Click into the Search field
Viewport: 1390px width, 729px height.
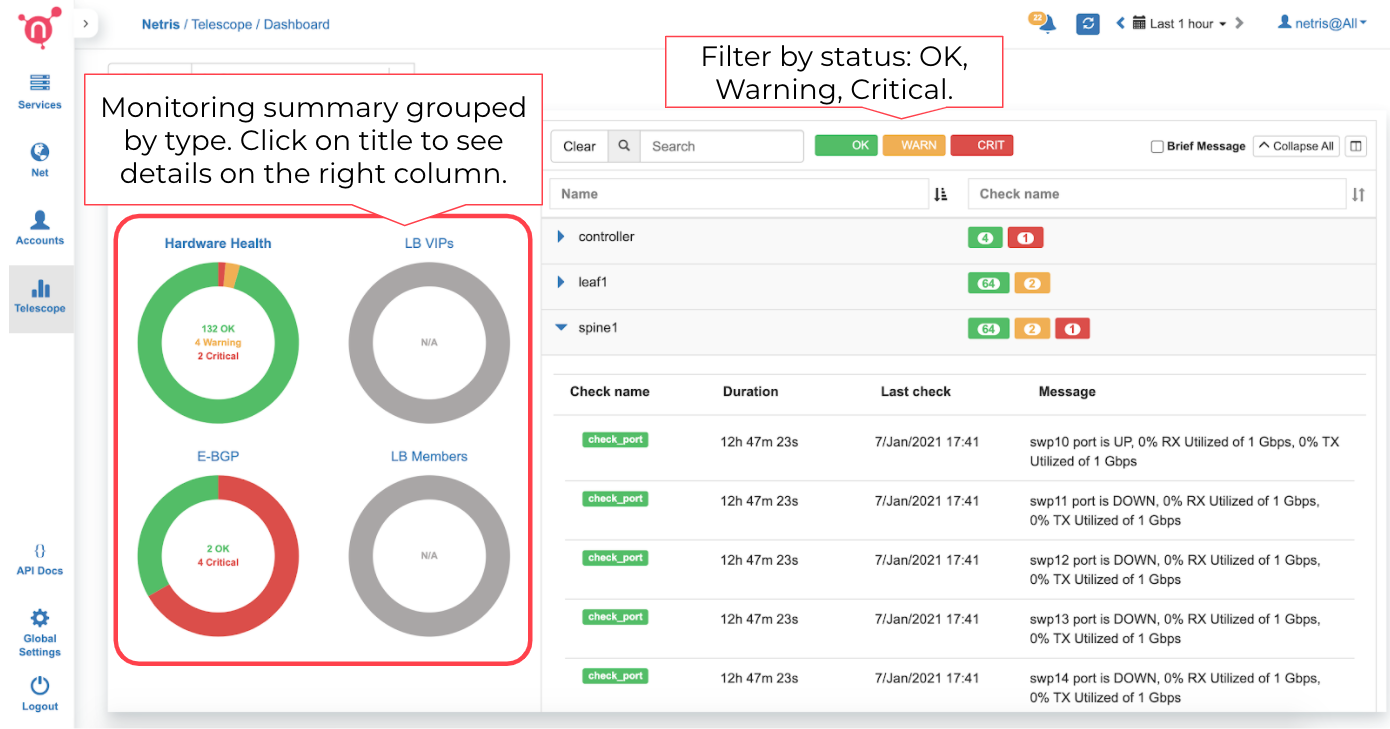click(722, 146)
